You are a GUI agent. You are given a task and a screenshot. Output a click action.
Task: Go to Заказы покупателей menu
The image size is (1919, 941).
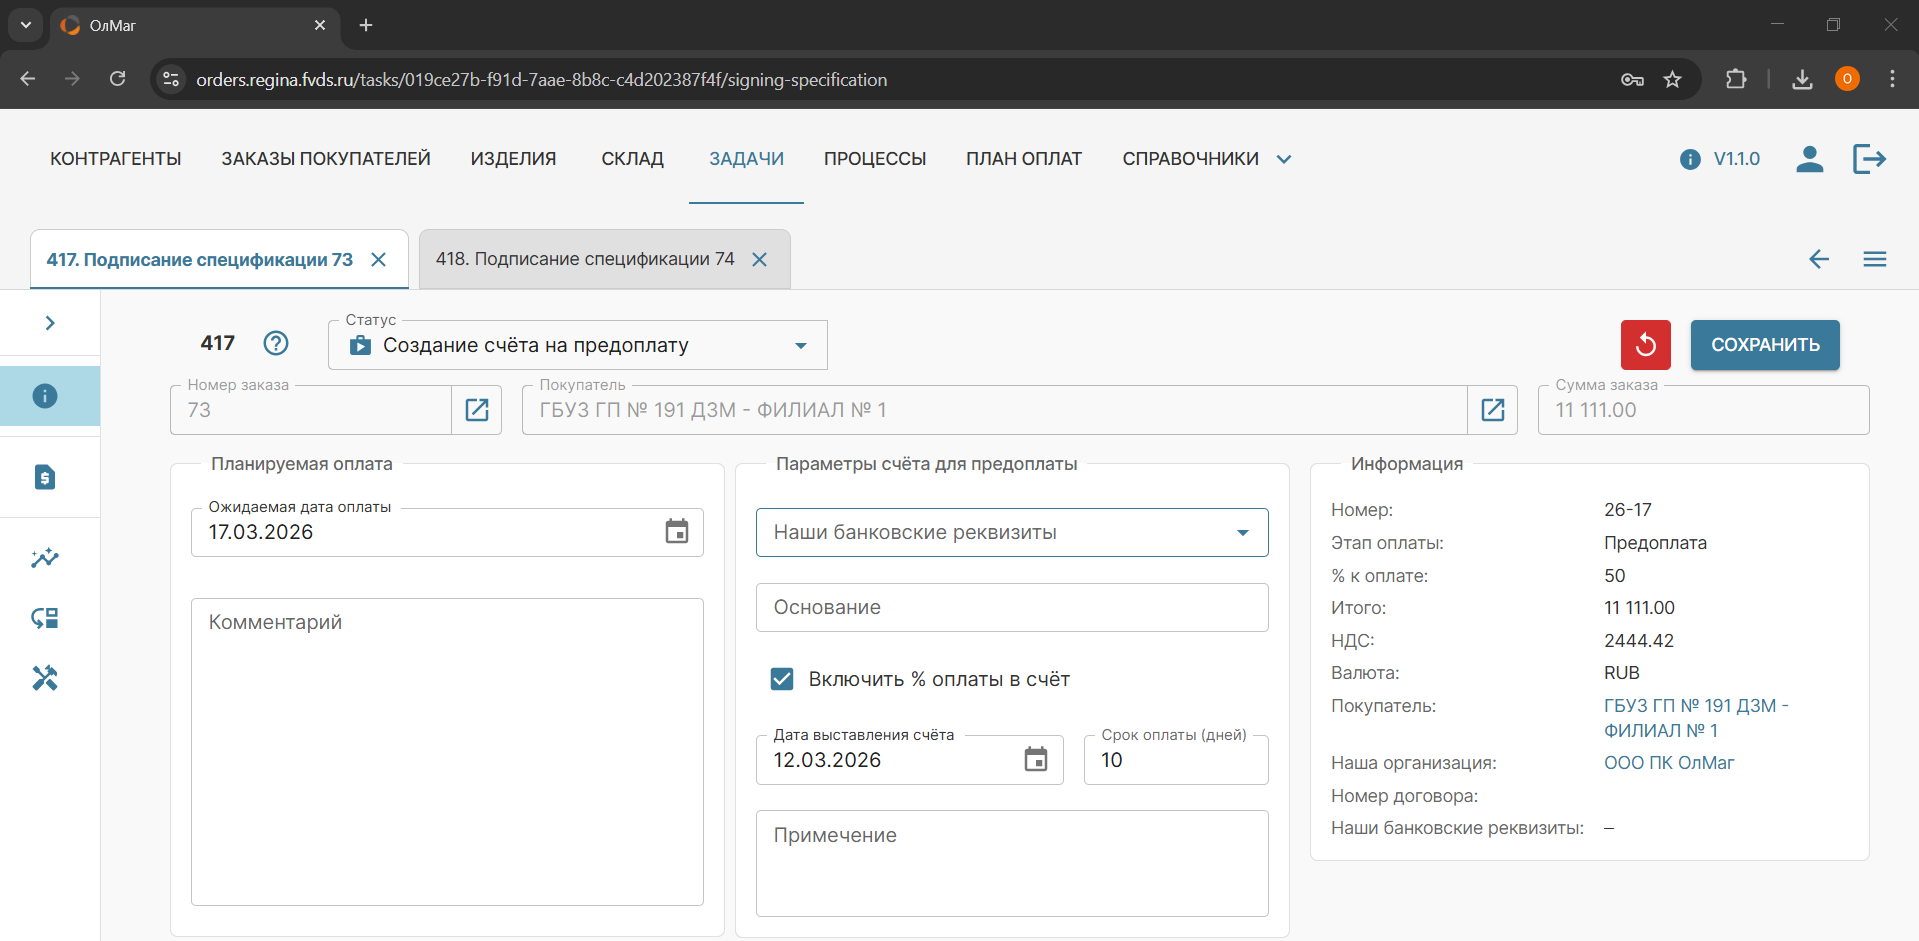click(326, 159)
